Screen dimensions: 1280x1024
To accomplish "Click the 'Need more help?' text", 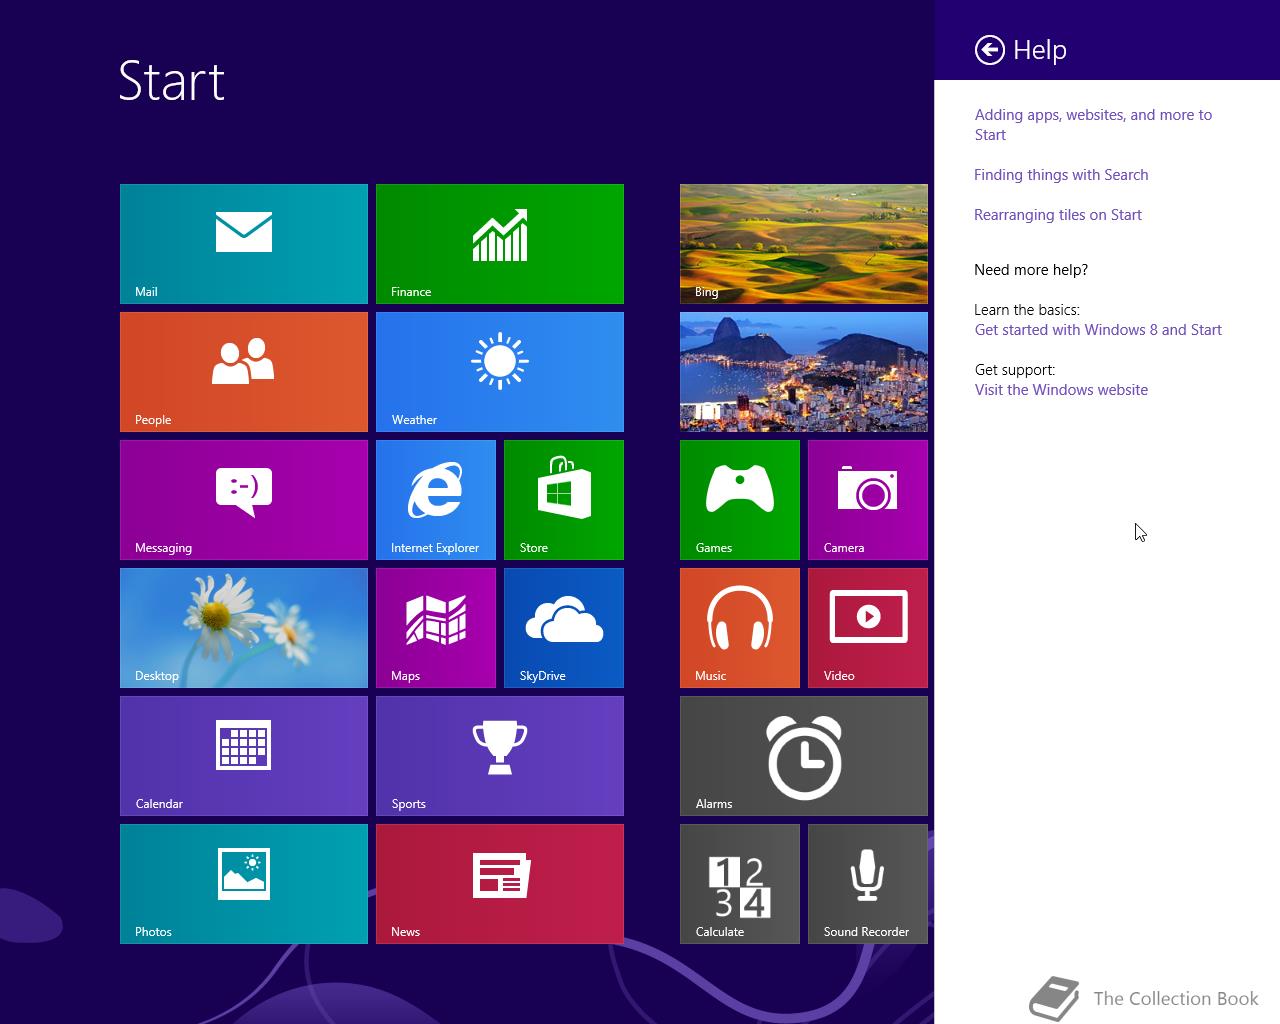I will (x=1031, y=270).
